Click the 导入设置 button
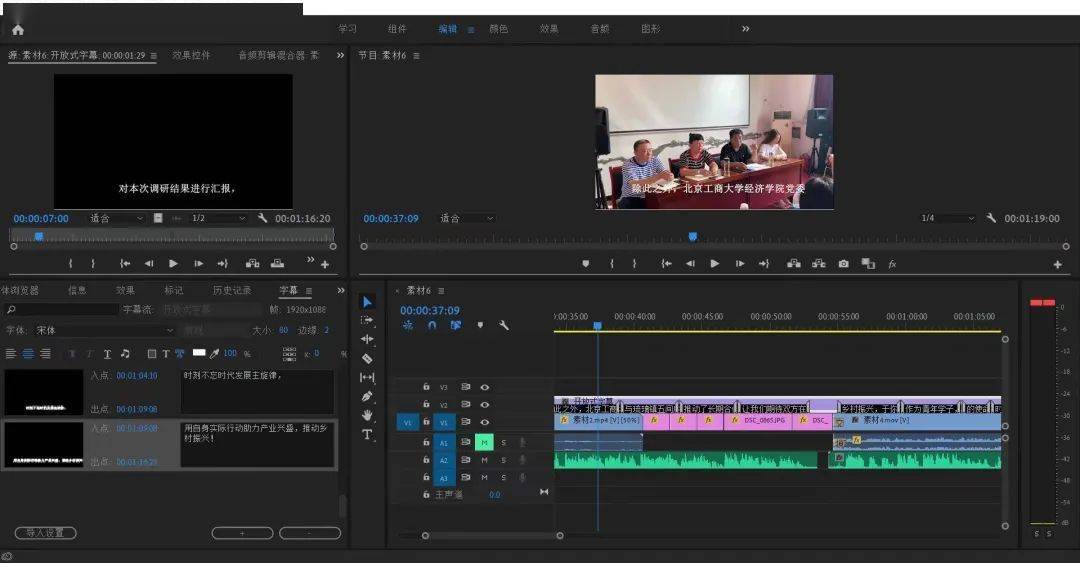1080x563 pixels. point(45,533)
